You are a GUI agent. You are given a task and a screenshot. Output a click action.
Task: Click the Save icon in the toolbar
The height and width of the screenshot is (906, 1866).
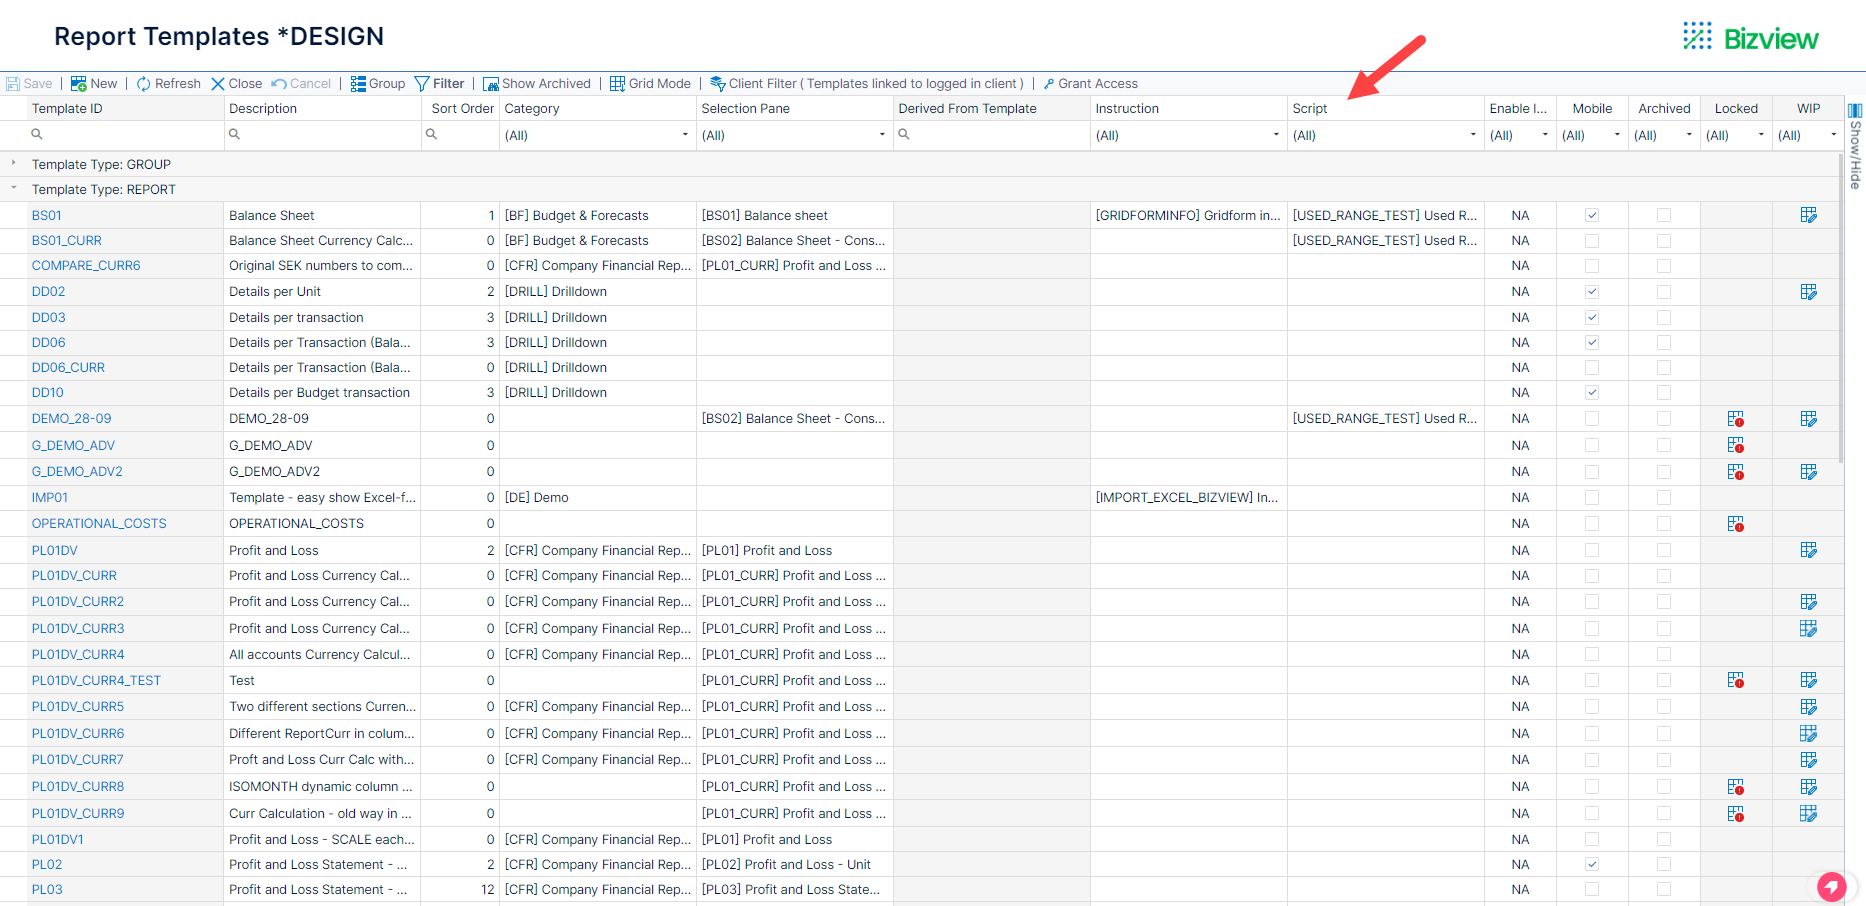click(12, 83)
